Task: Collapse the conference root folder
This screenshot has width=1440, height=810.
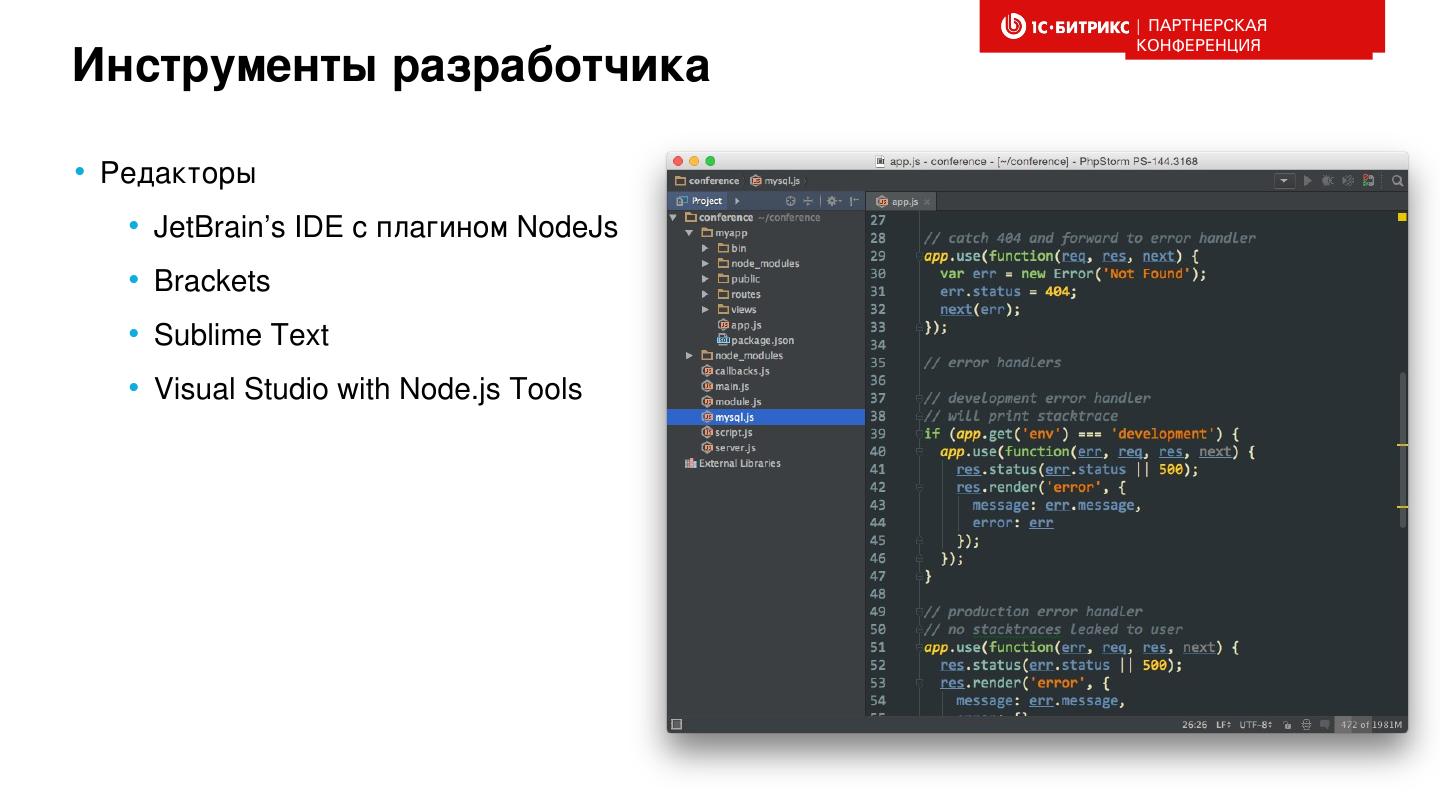Action: point(674,217)
